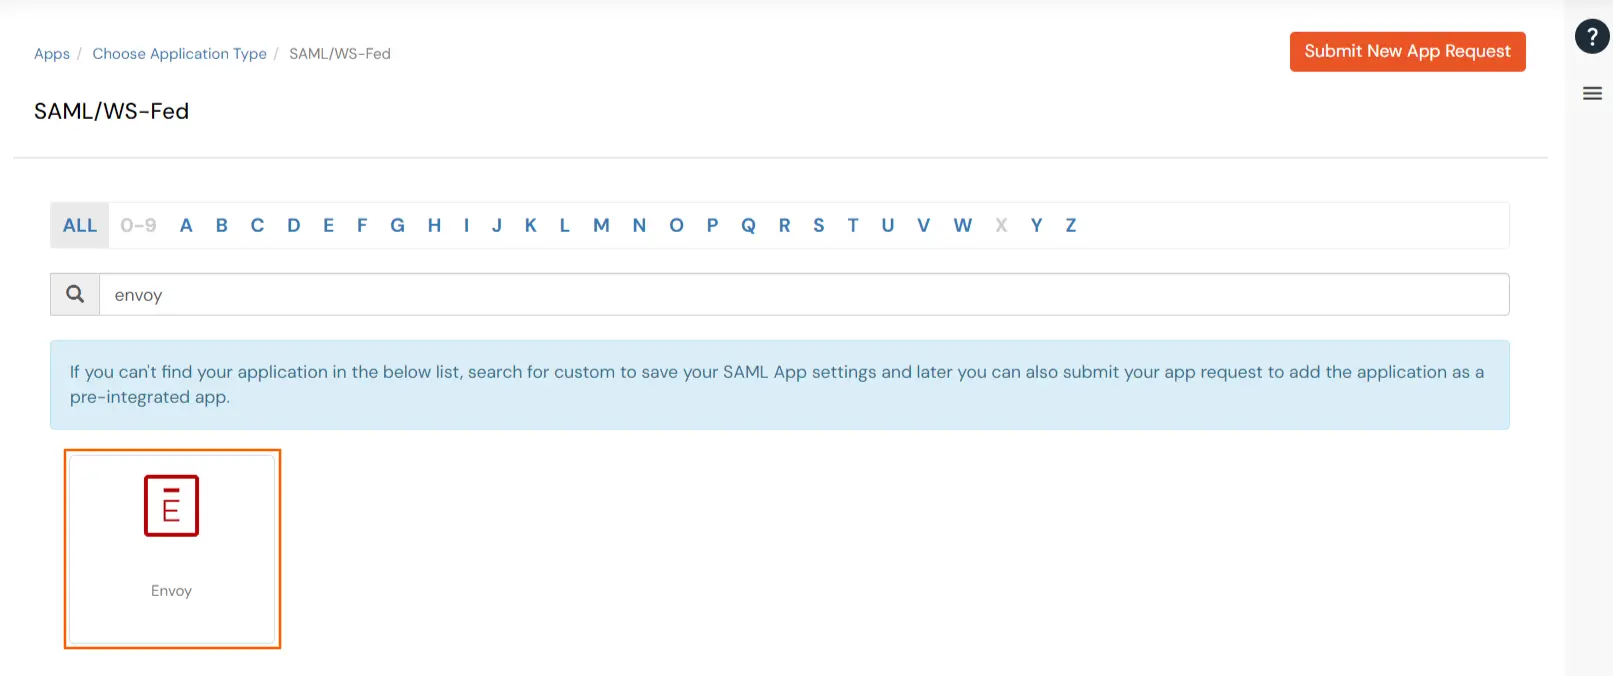Viewport: 1613px width, 676px height.
Task: Filter apps by letter E
Action: tap(328, 226)
